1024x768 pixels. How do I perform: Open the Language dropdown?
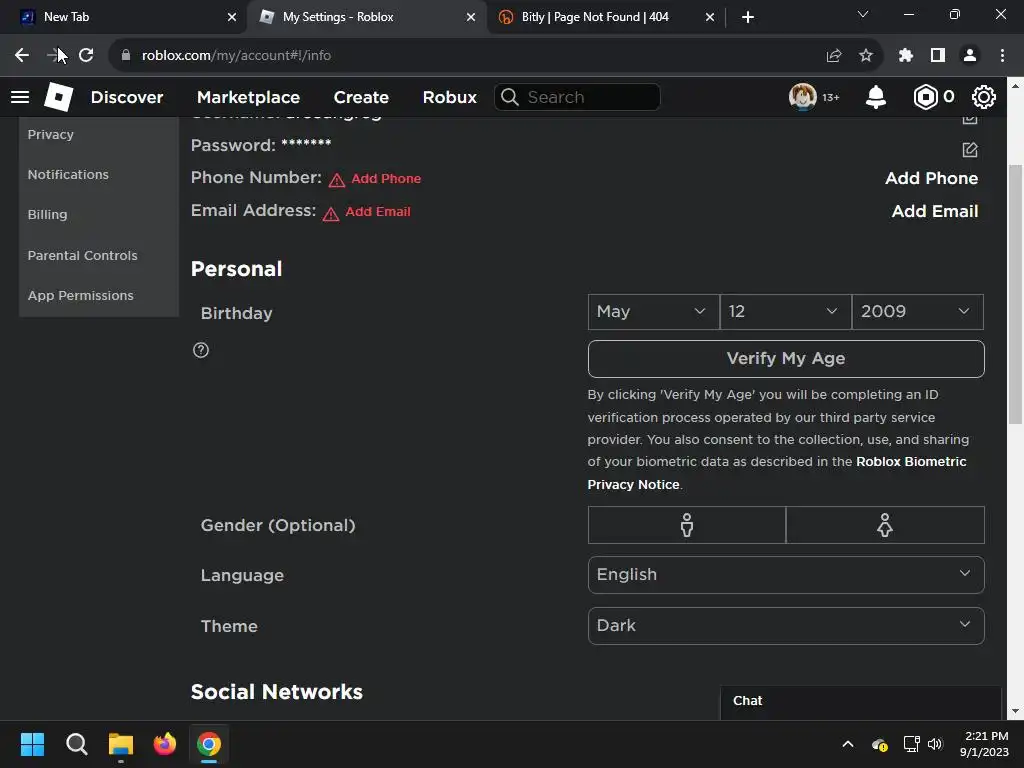point(786,575)
